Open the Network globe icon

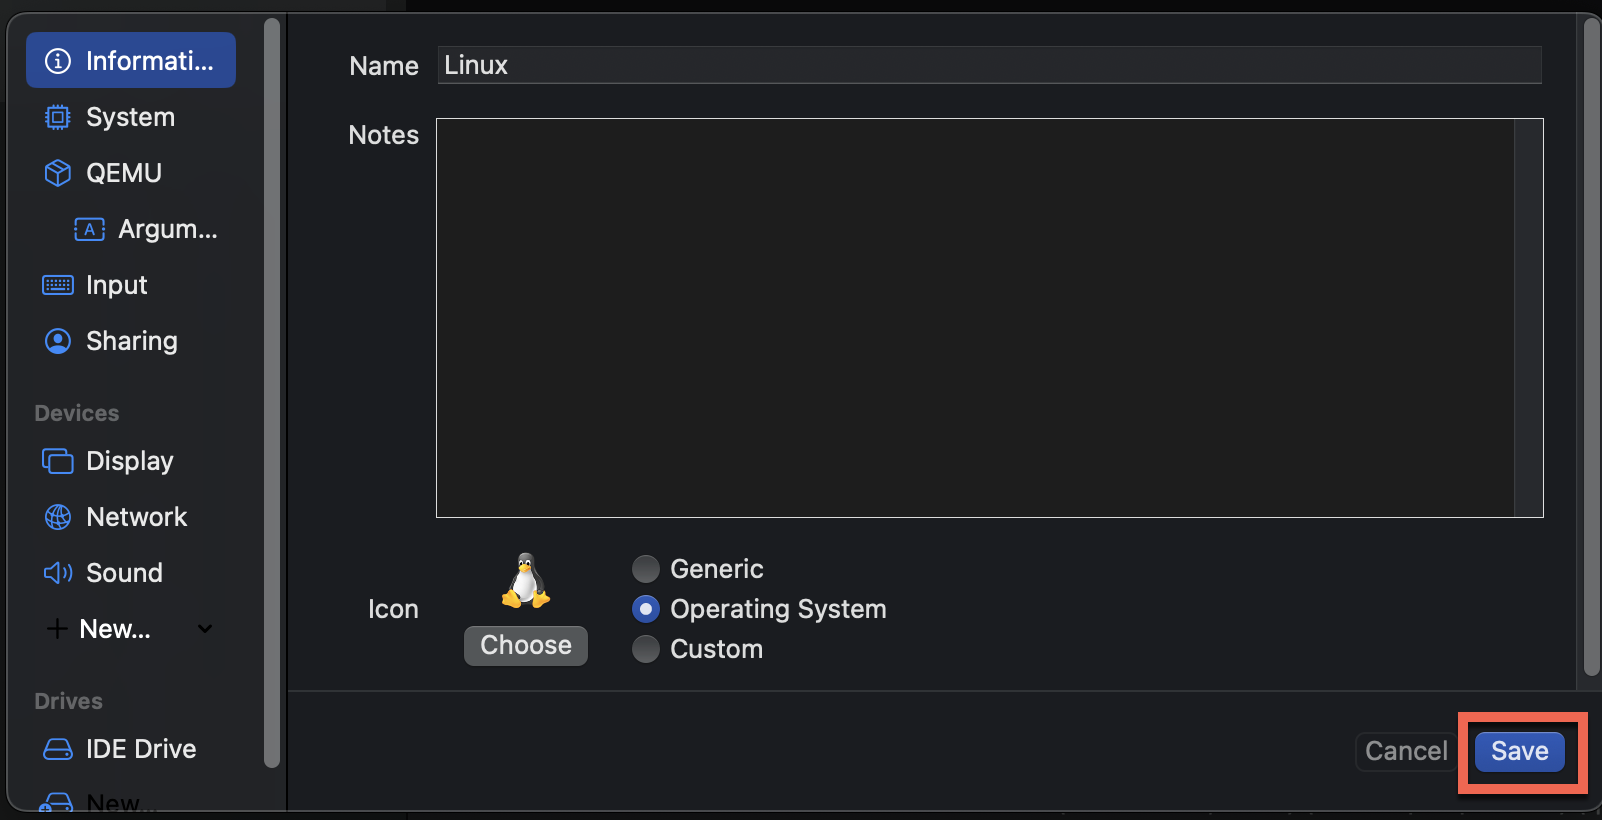[58, 517]
